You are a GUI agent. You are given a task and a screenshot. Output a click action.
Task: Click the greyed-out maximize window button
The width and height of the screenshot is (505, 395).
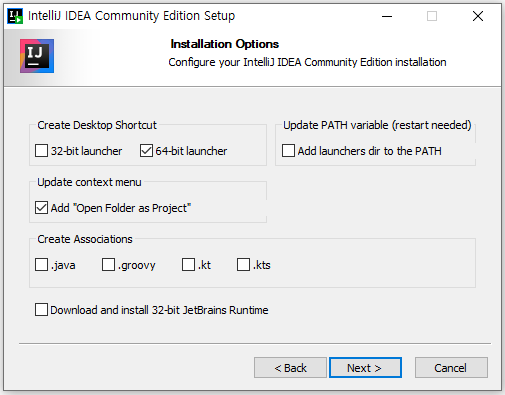432,16
